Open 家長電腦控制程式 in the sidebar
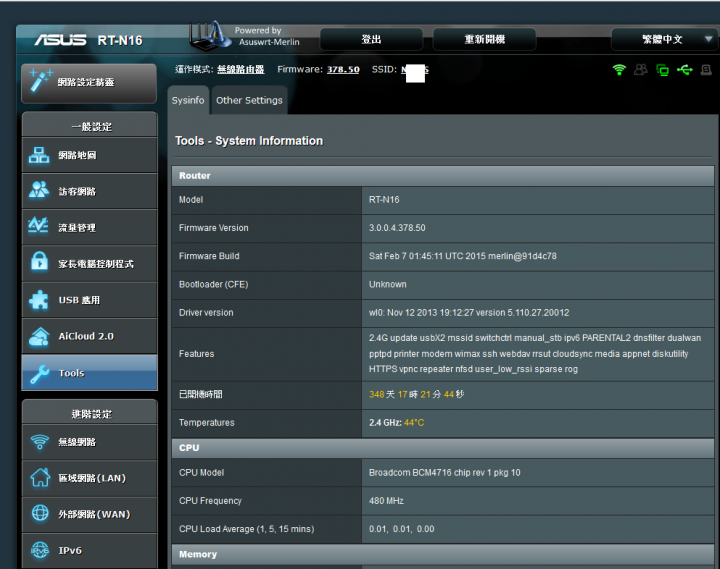 (x=90, y=264)
